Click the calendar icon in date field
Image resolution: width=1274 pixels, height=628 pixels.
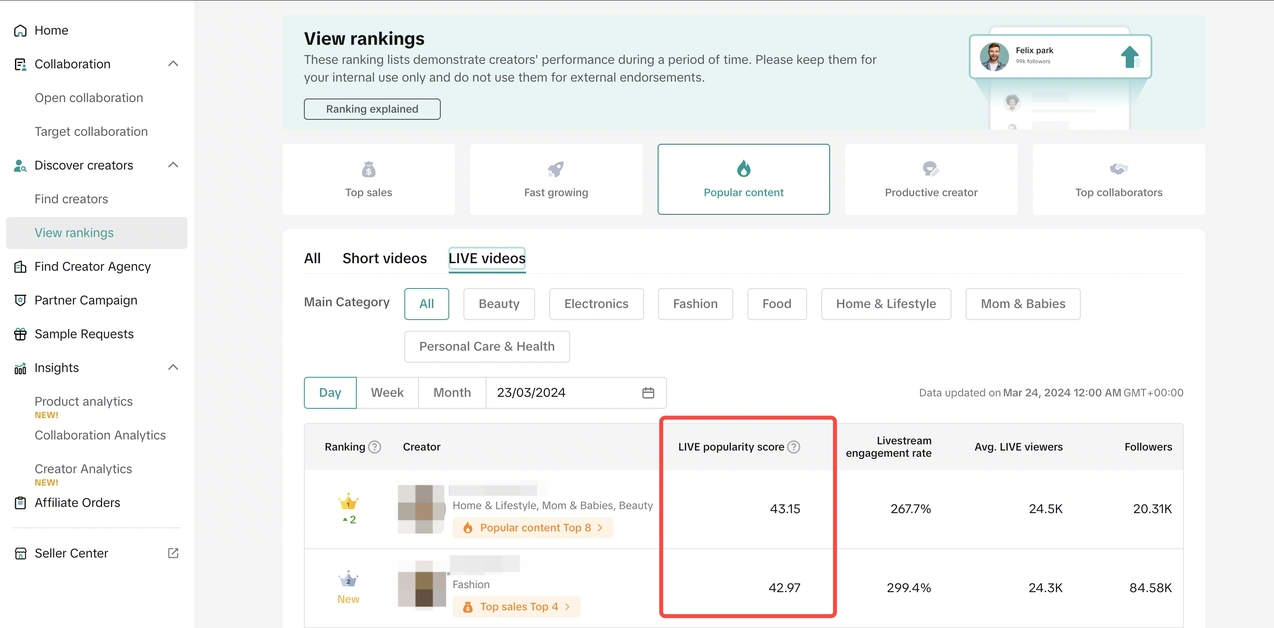(648, 393)
